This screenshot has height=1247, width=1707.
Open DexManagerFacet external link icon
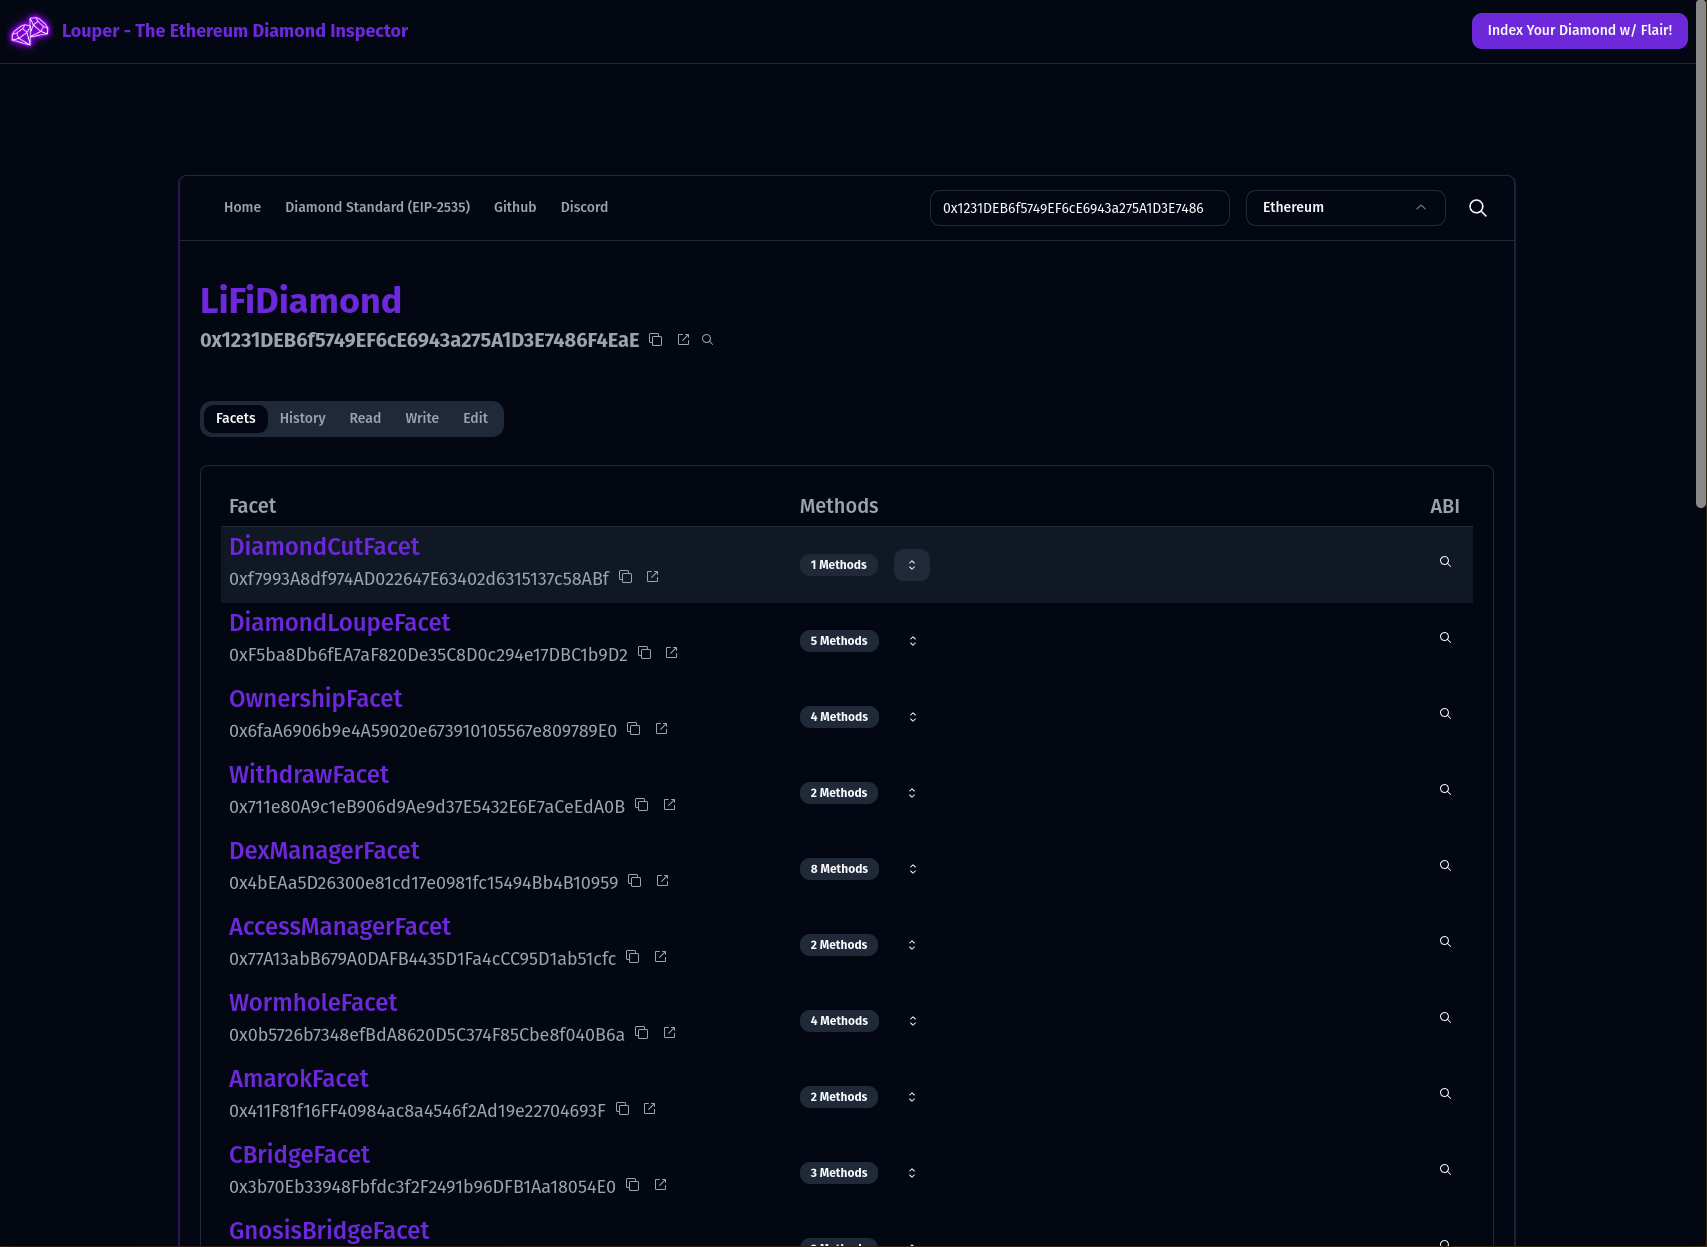pos(662,881)
